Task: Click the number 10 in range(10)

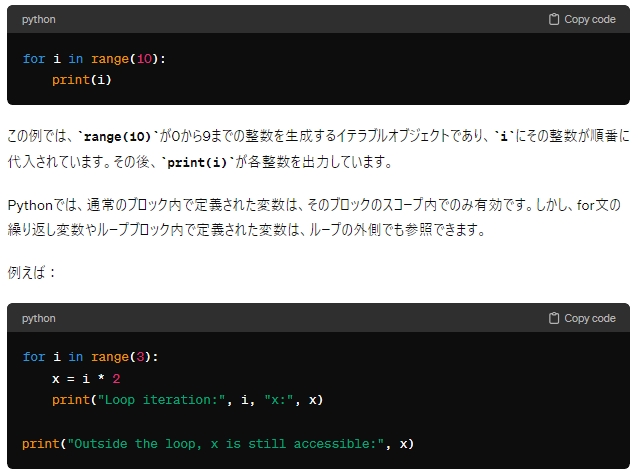Action: coord(144,59)
